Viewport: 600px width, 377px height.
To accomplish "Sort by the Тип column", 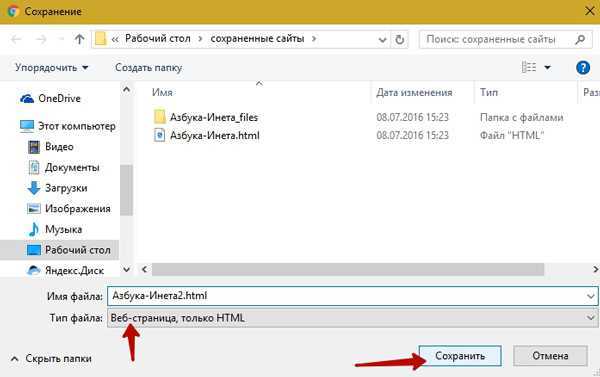I will (x=489, y=92).
